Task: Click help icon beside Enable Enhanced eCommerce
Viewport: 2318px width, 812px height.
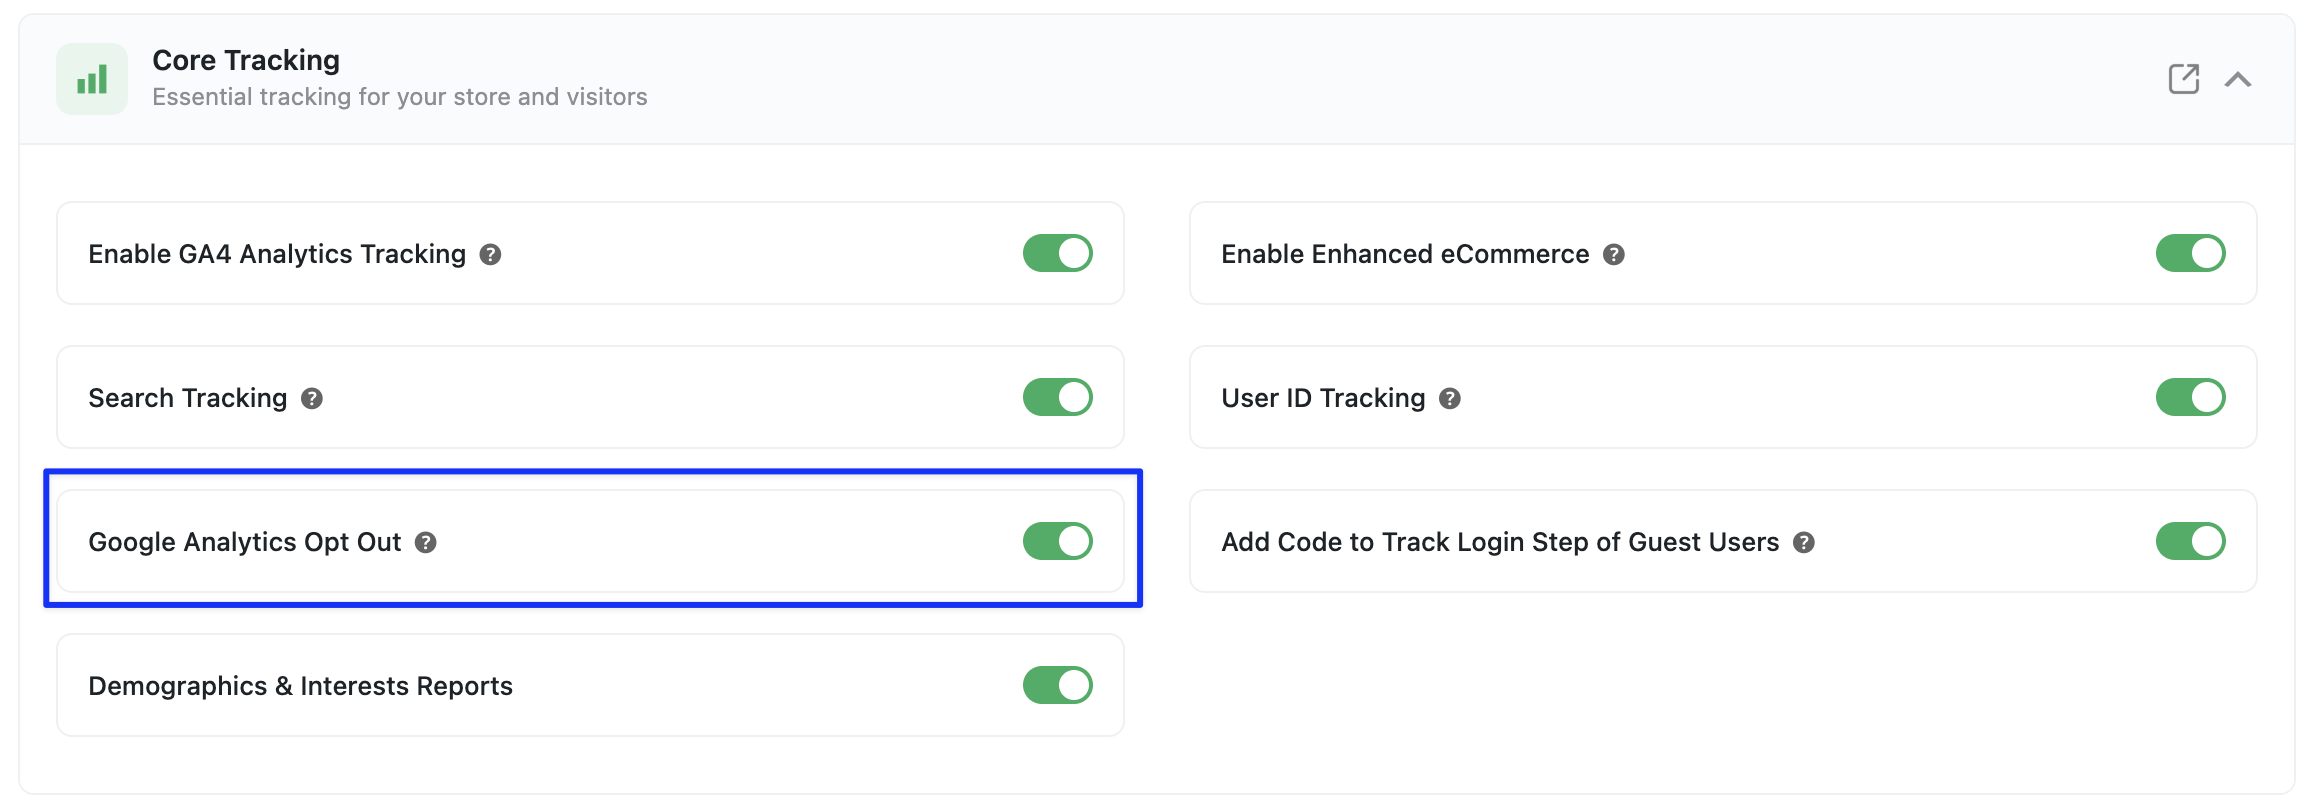Action: click(1614, 254)
